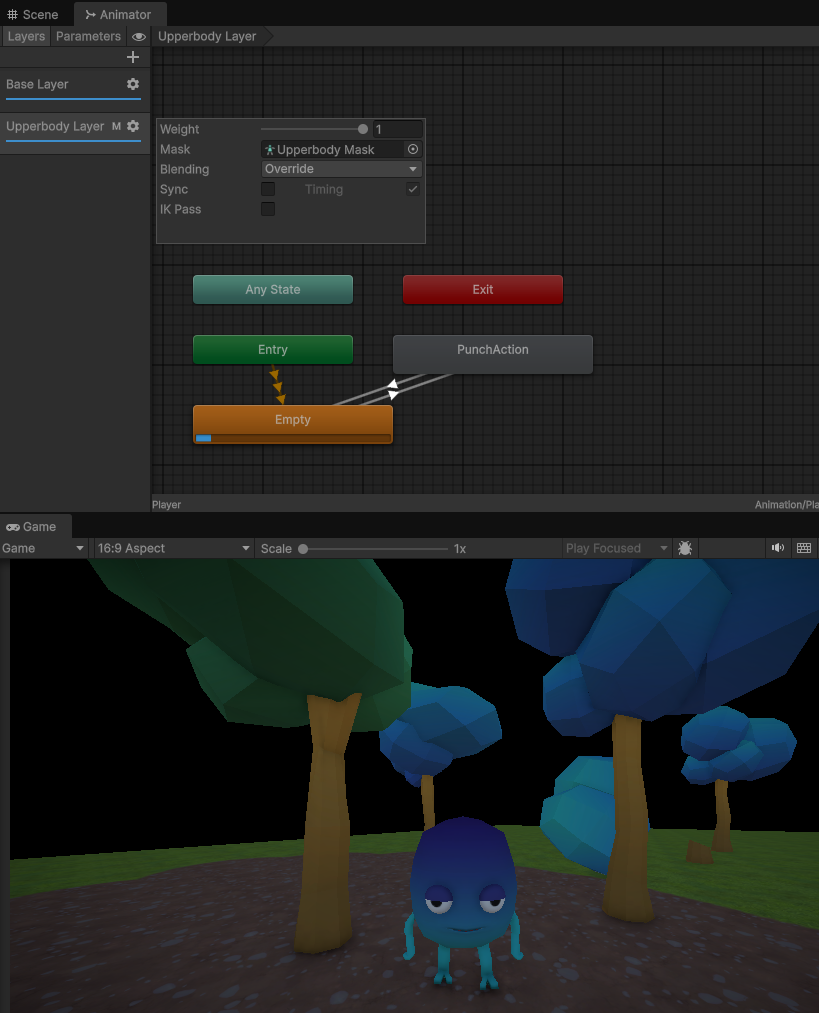Viewport: 819px width, 1013px height.
Task: Add a new animator layer
Action: pos(133,58)
